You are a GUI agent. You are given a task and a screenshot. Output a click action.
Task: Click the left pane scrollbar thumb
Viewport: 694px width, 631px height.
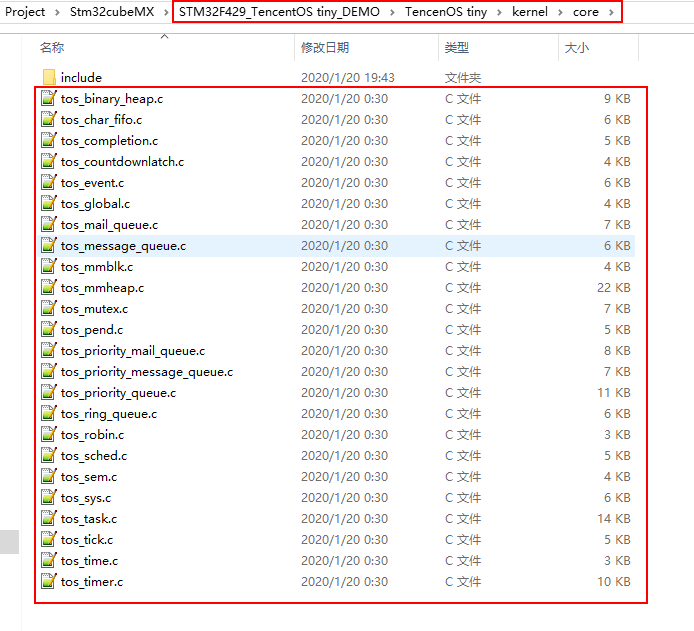[9, 542]
